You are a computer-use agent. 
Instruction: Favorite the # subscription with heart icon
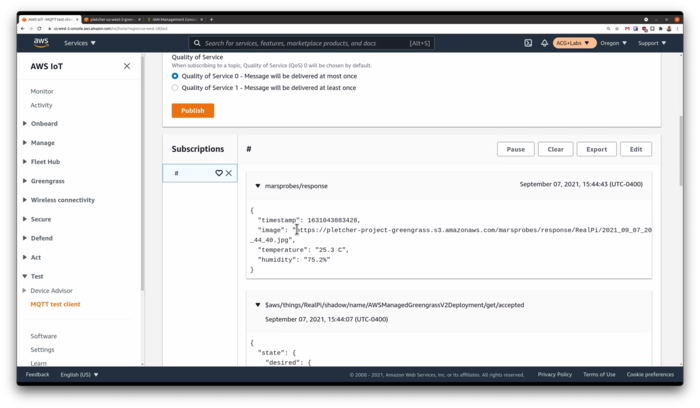click(219, 173)
